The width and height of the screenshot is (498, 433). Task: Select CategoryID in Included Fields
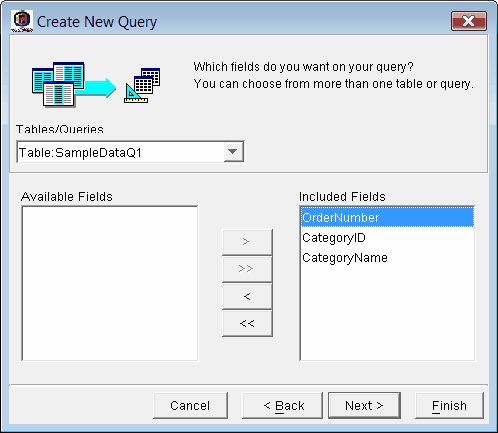(x=387, y=237)
